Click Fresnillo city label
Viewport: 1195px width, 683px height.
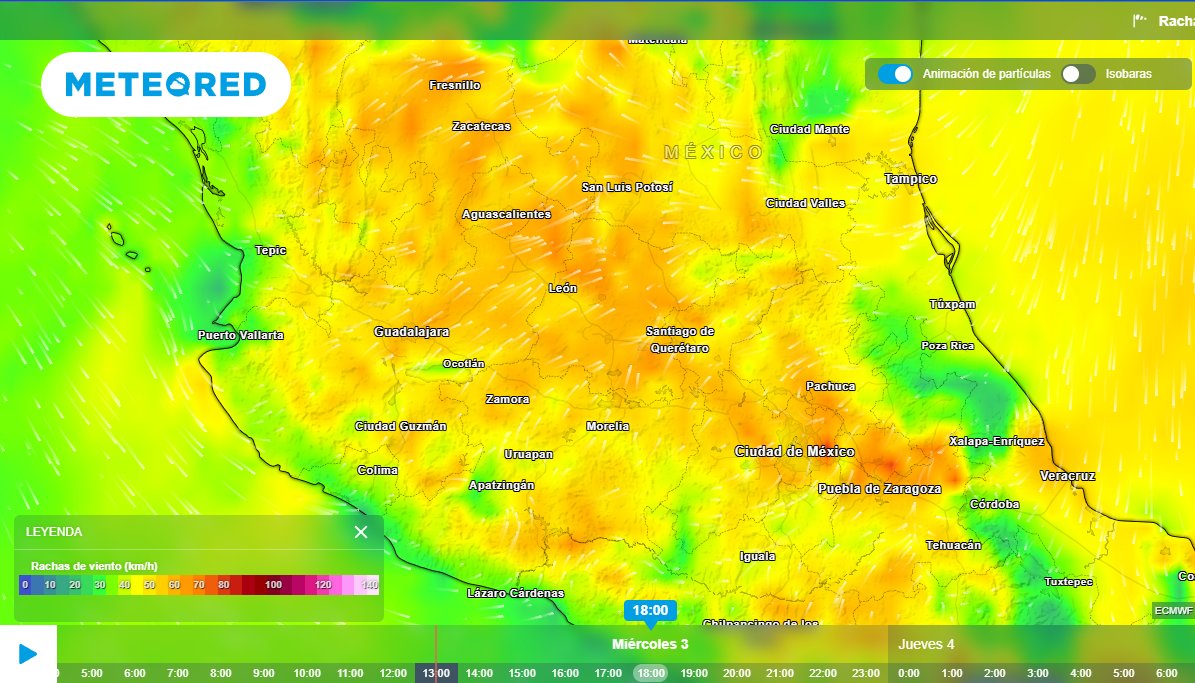[455, 85]
